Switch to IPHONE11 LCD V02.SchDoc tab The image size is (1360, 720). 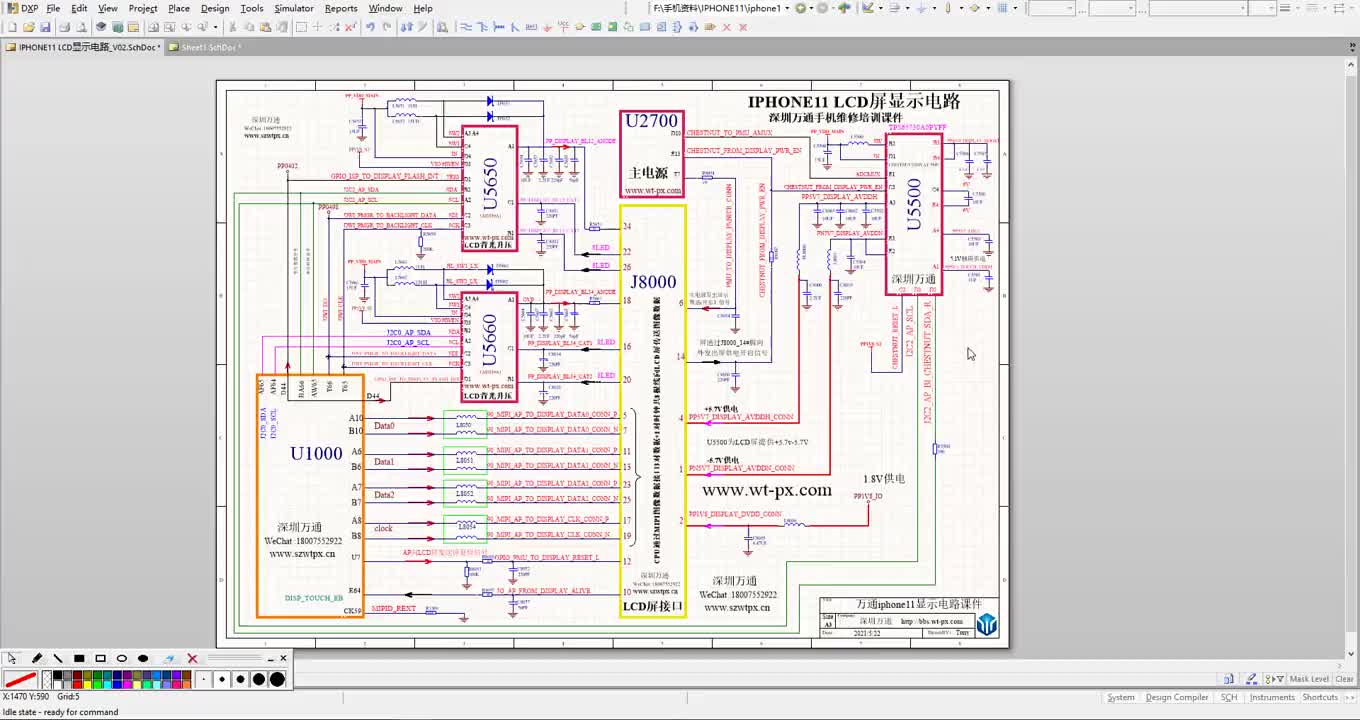coord(82,47)
